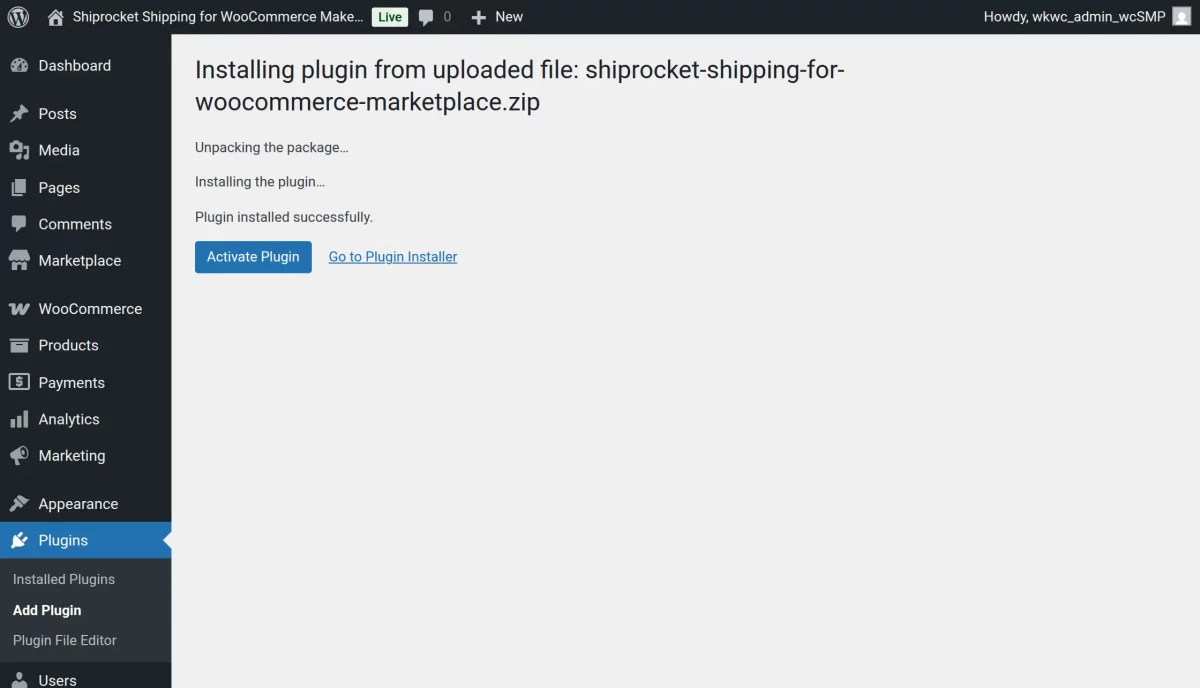
Task: Click the Posts pushpin icon
Action: pos(19,114)
